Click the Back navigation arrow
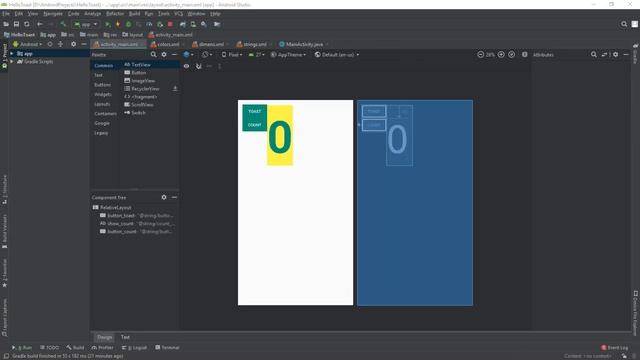This screenshot has width=640, height=360. pos(40,24)
